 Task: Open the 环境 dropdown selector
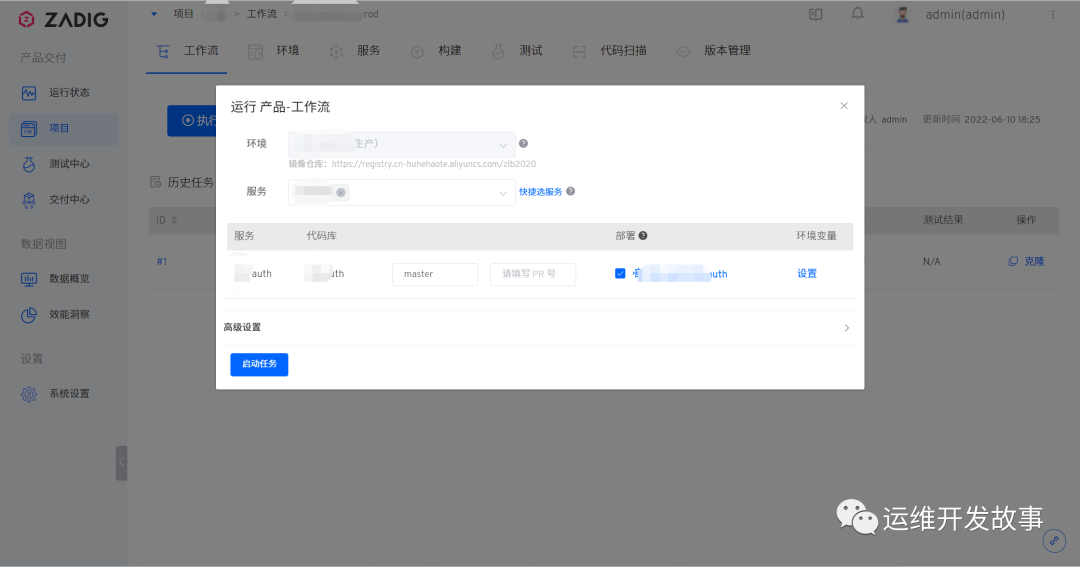tap(401, 144)
